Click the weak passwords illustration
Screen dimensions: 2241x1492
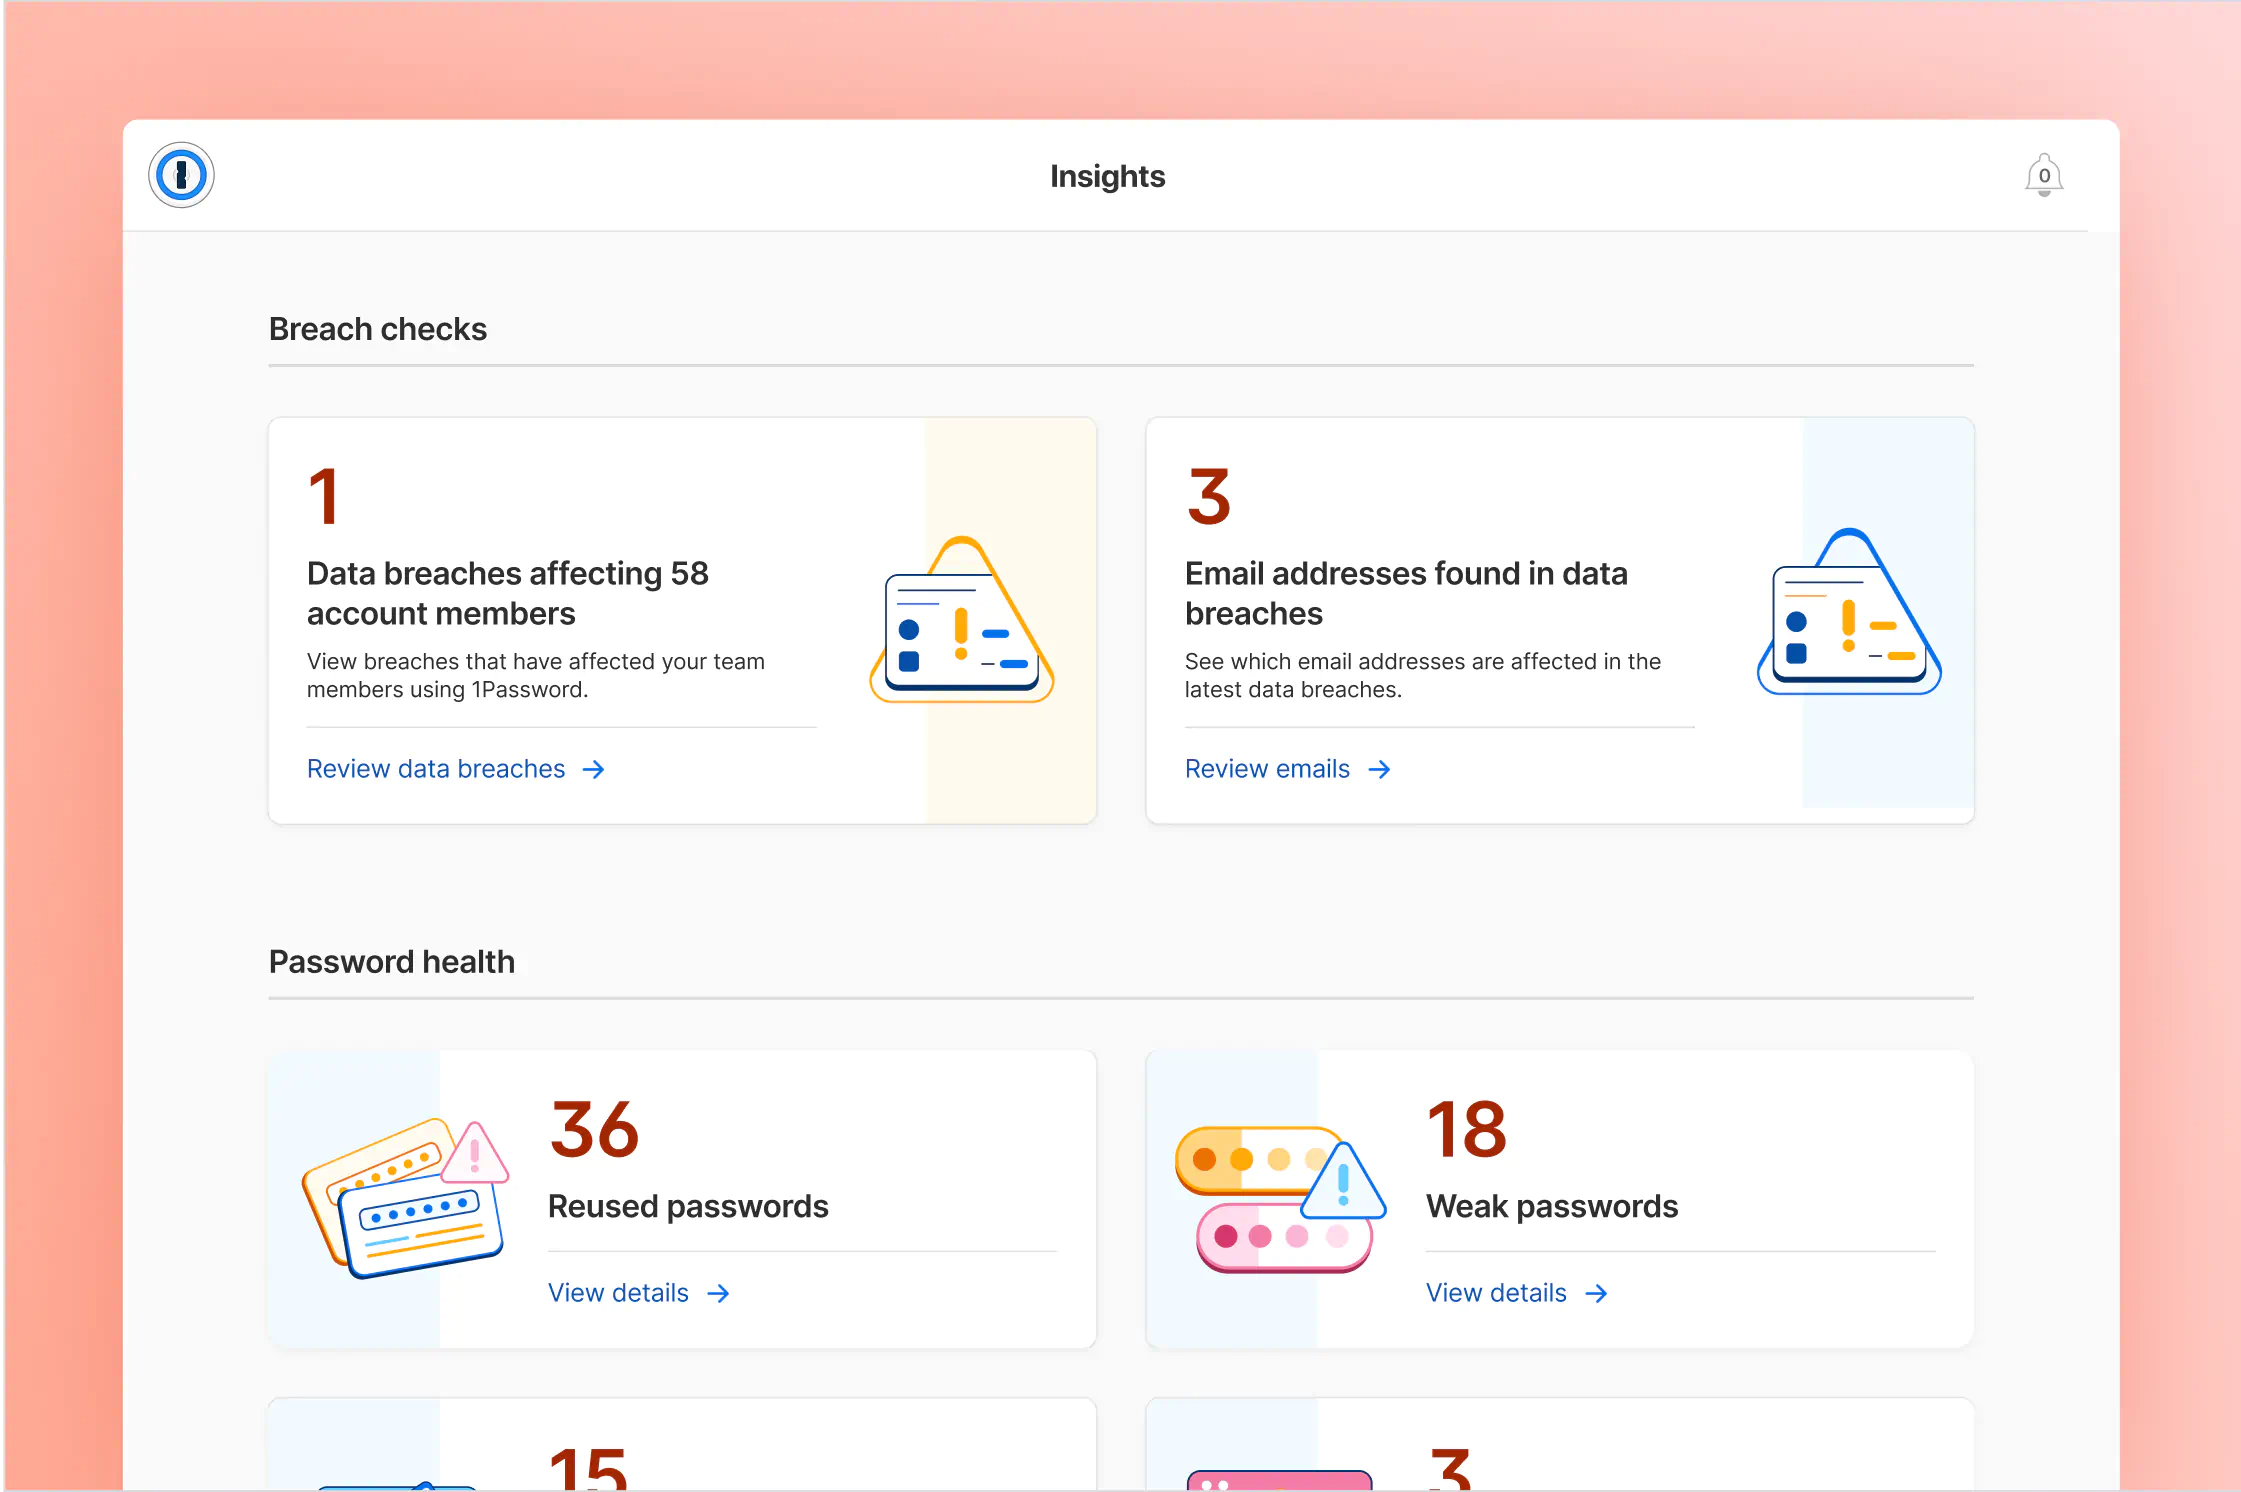pos(1279,1198)
